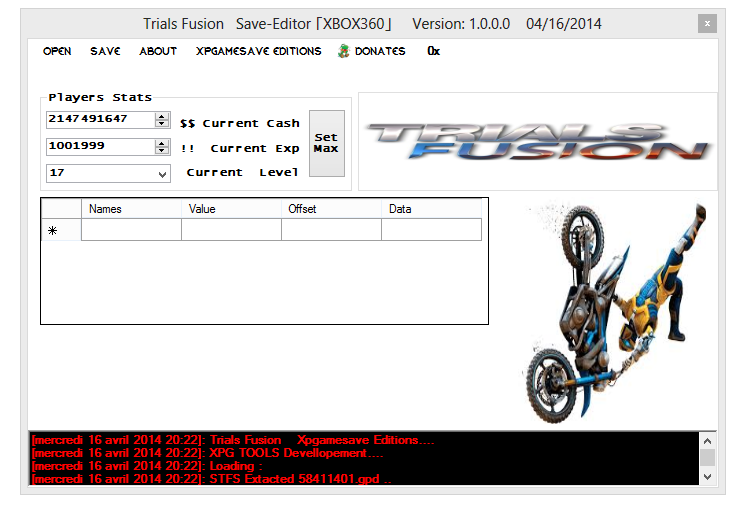
Task: Select XPGAMESAVE EDITIONS menu
Action: (258, 51)
